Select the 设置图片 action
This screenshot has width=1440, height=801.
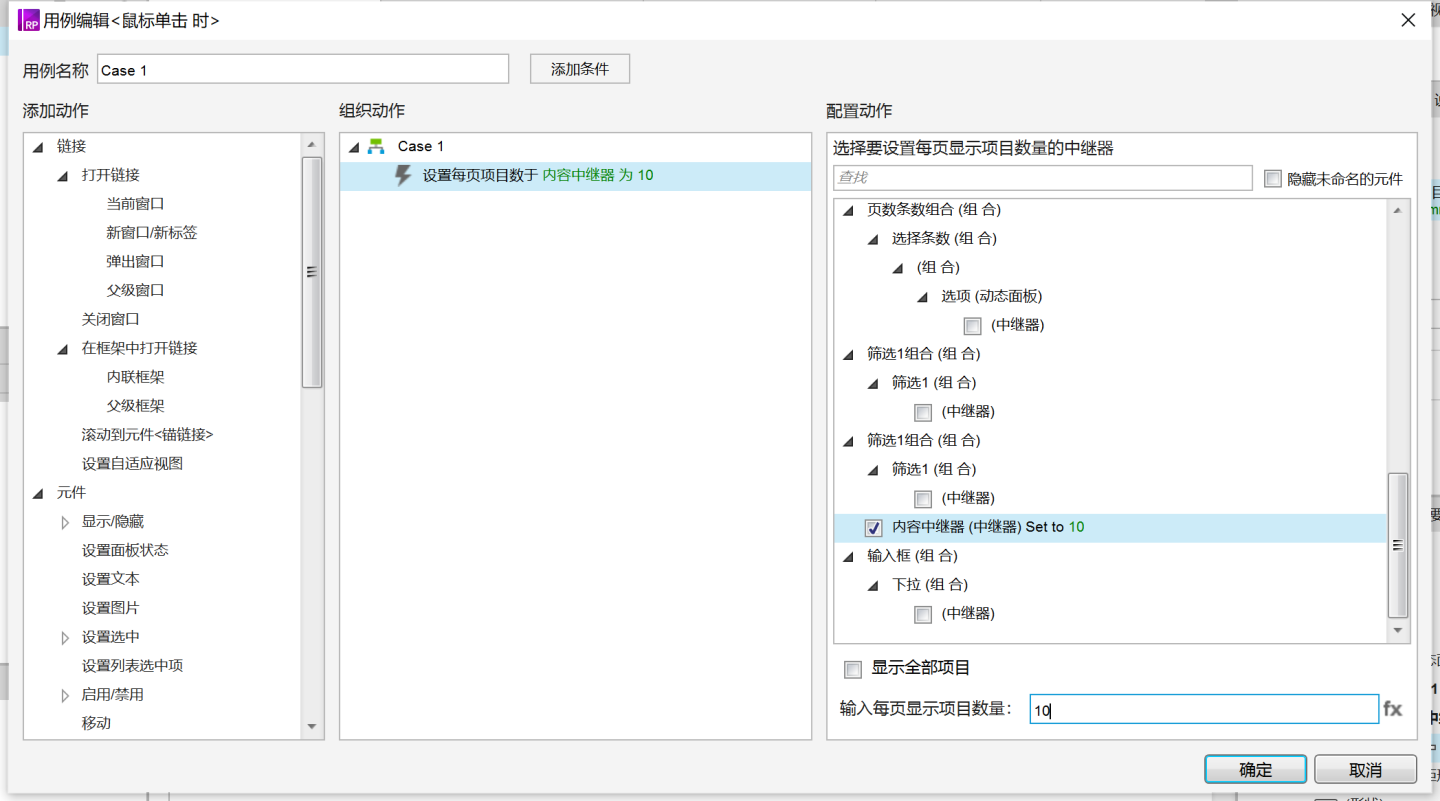[x=111, y=609]
